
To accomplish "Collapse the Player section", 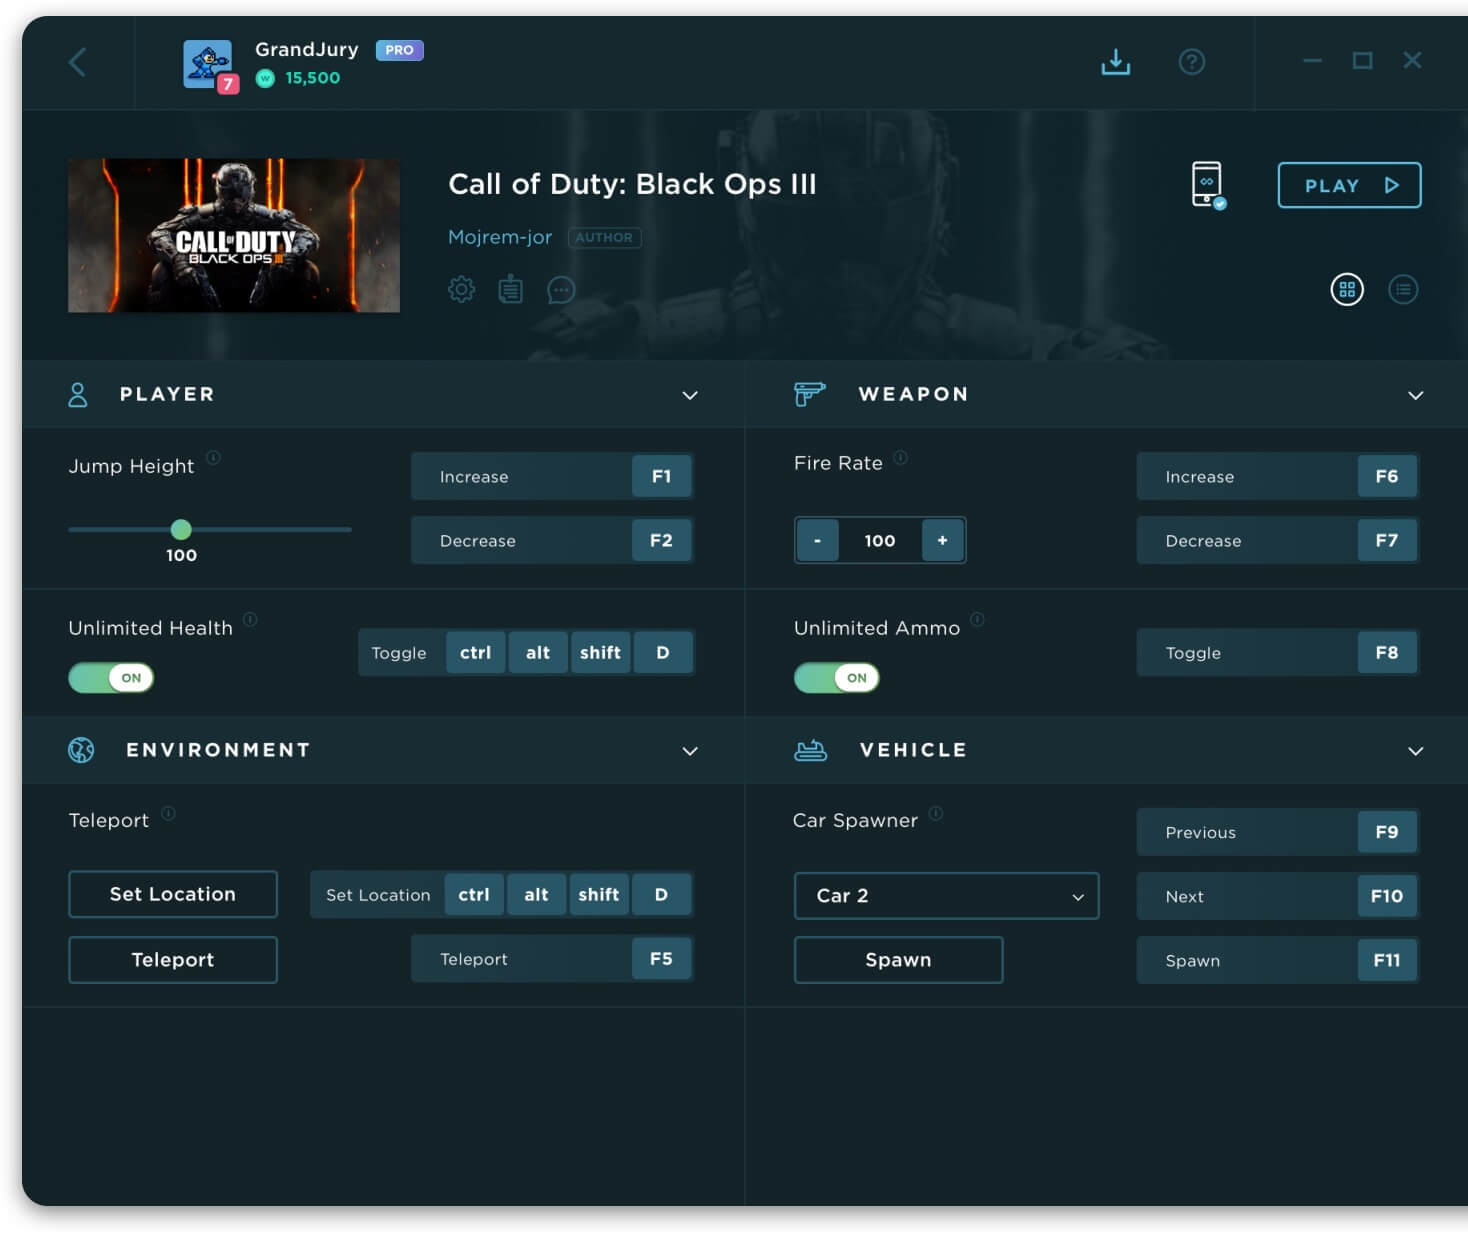I will pos(689,395).
